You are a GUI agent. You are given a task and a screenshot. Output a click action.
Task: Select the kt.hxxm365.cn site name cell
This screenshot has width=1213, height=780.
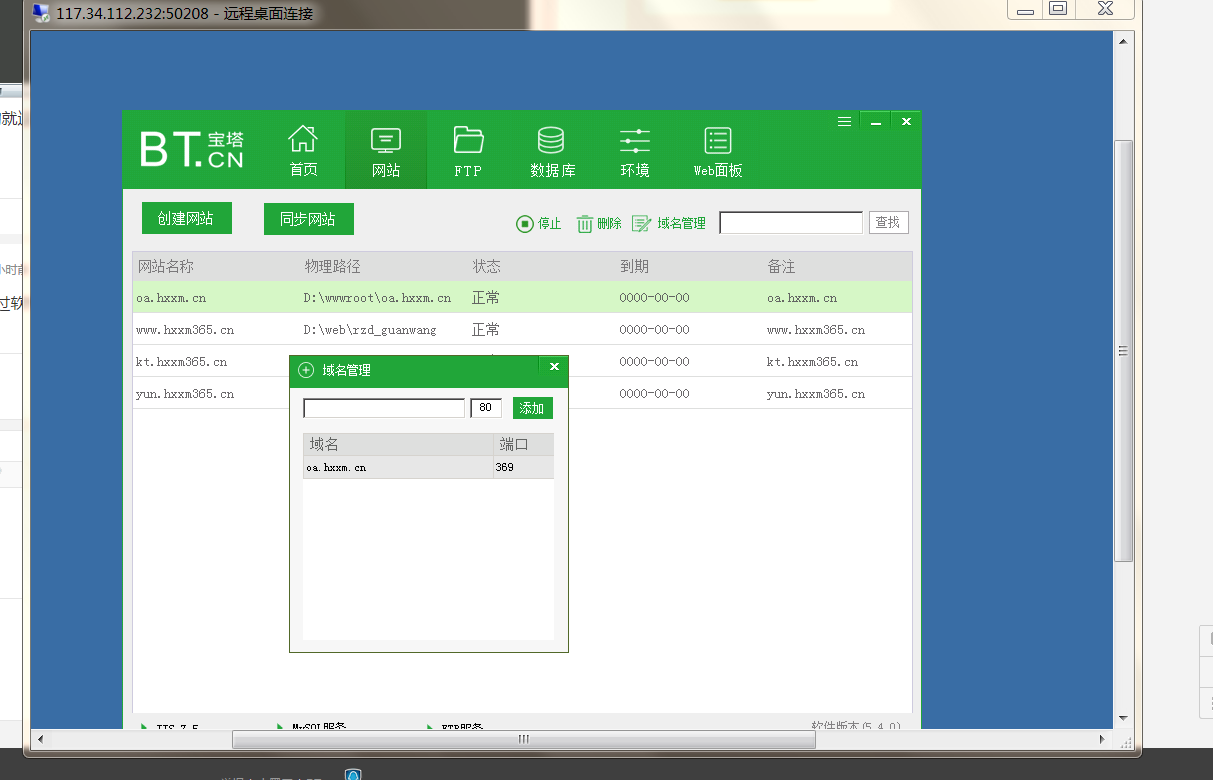tap(181, 362)
